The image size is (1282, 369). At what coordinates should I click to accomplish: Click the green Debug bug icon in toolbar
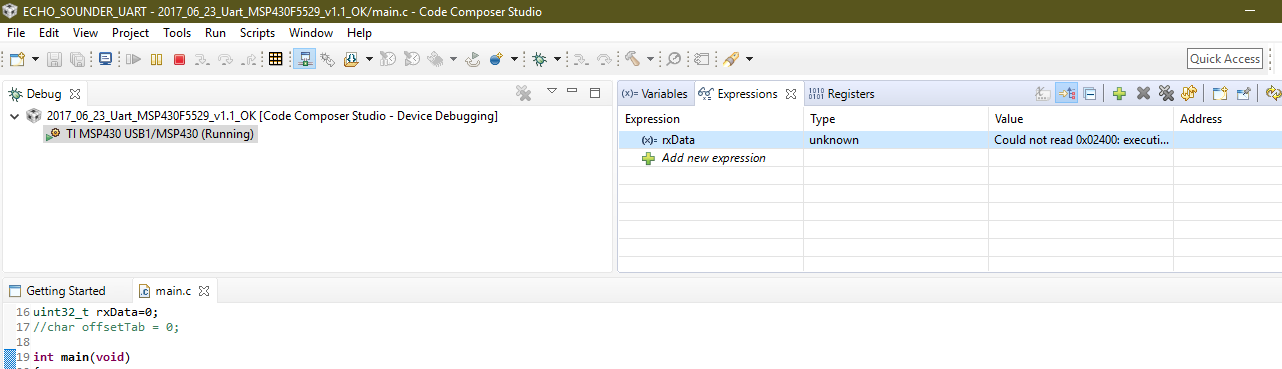tap(539, 59)
